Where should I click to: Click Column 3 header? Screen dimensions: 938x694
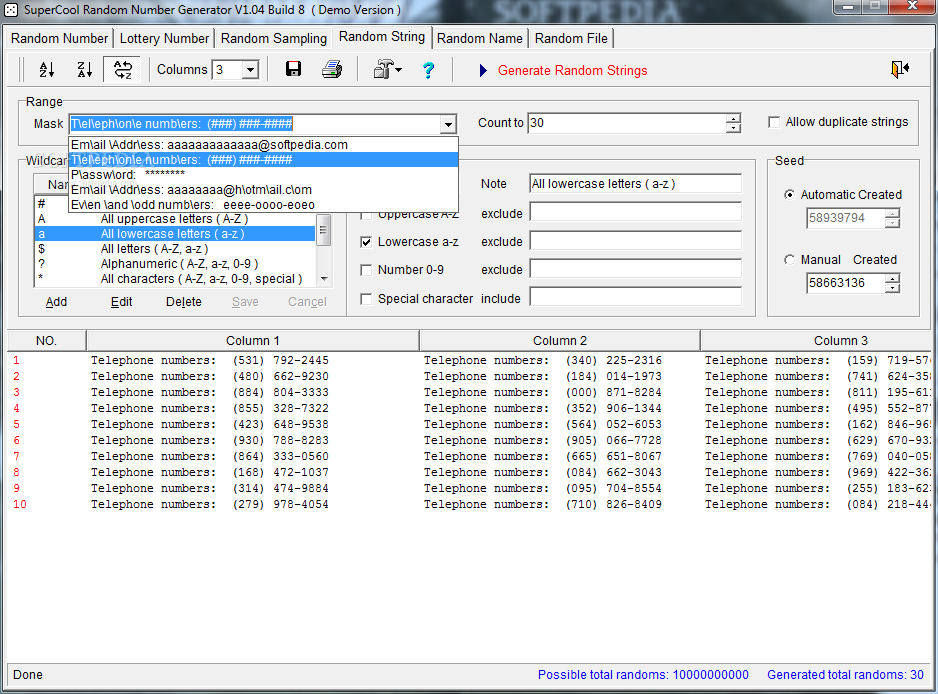[816, 340]
